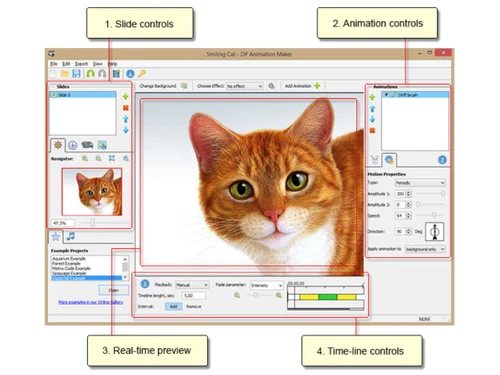Switch to the music note tab
This screenshot has height=375, width=500.
coord(71,236)
